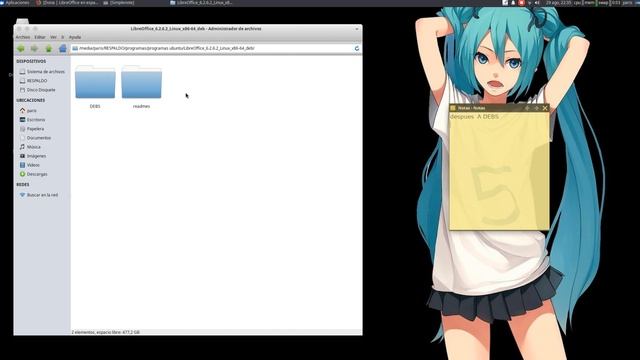Click the Notas note menu icon

click(453, 108)
